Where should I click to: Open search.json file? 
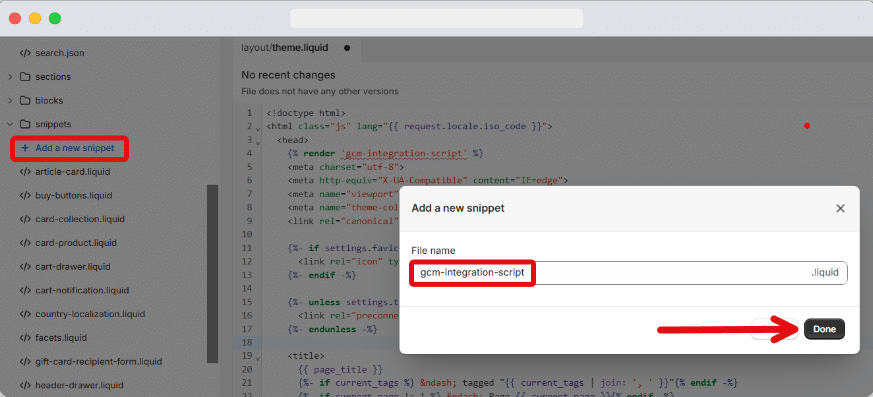(x=60, y=53)
